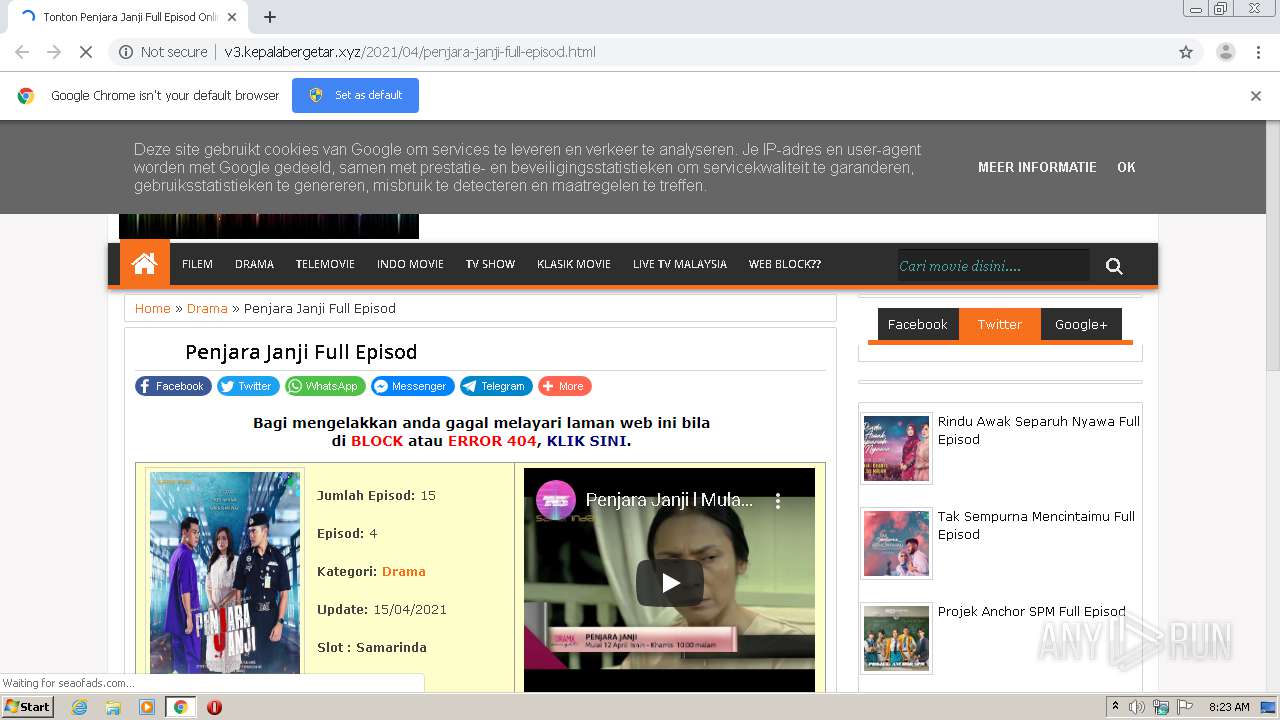Open the TV SHOW menu item
Image resolution: width=1280 pixels, height=720 pixels.
tap(490, 264)
